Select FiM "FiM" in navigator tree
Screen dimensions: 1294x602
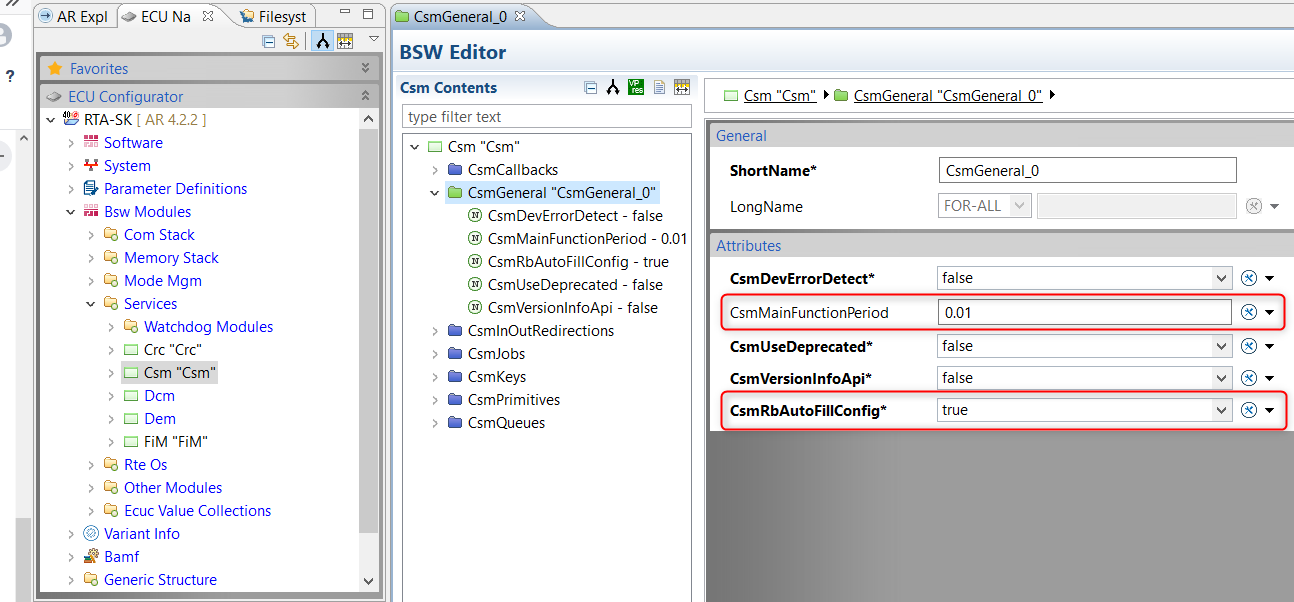[176, 442]
